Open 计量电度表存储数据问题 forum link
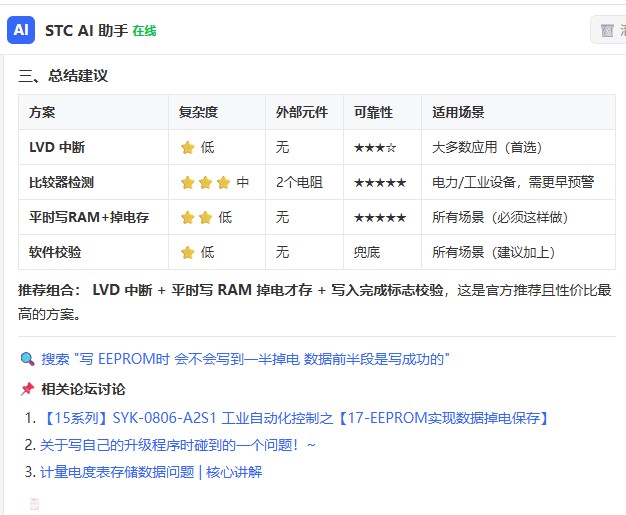 click(x=151, y=472)
